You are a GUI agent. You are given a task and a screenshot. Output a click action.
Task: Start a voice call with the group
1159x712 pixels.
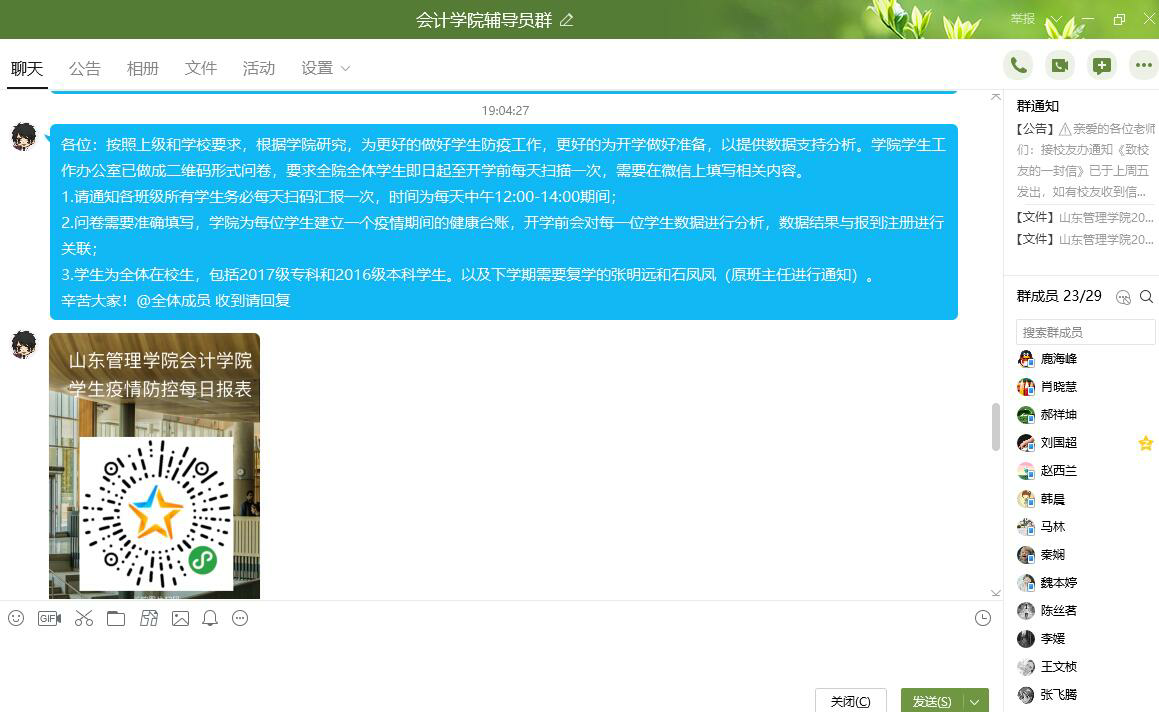point(1018,66)
